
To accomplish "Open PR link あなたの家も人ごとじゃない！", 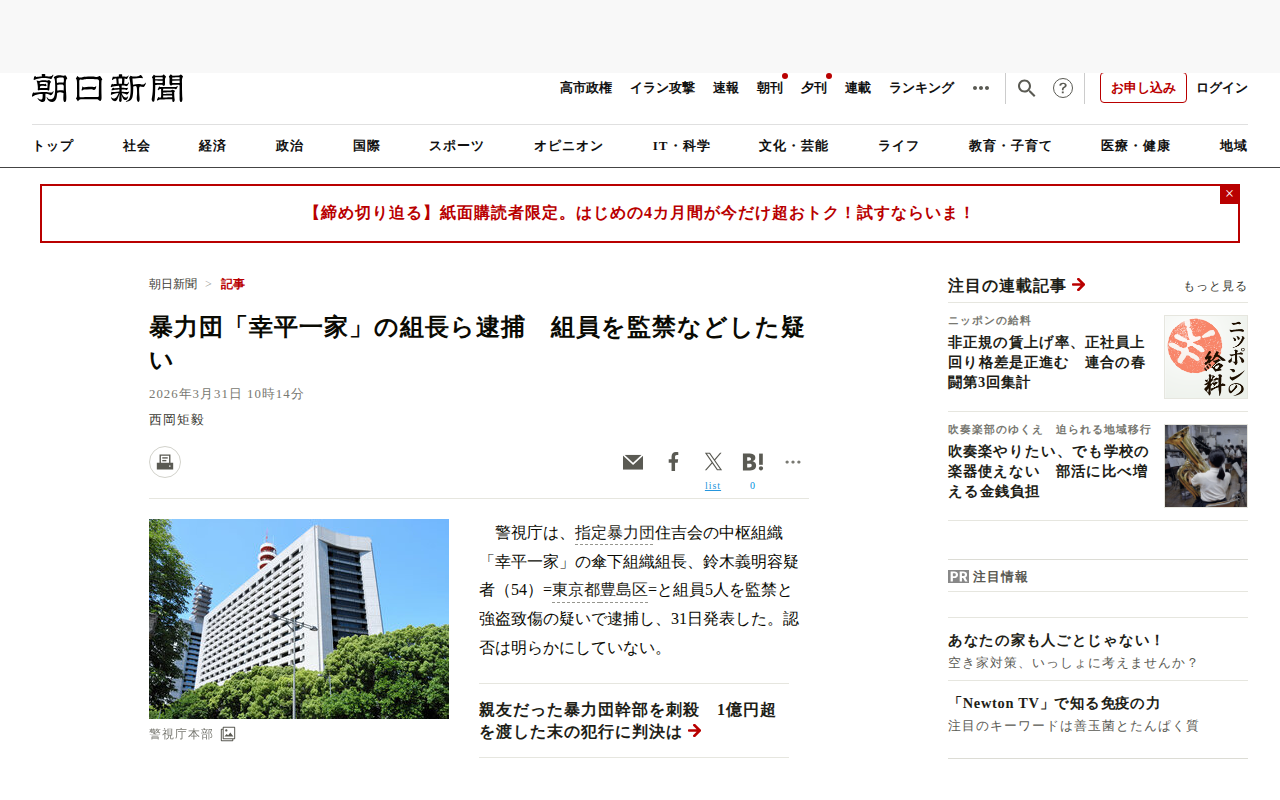I will point(1056,641).
